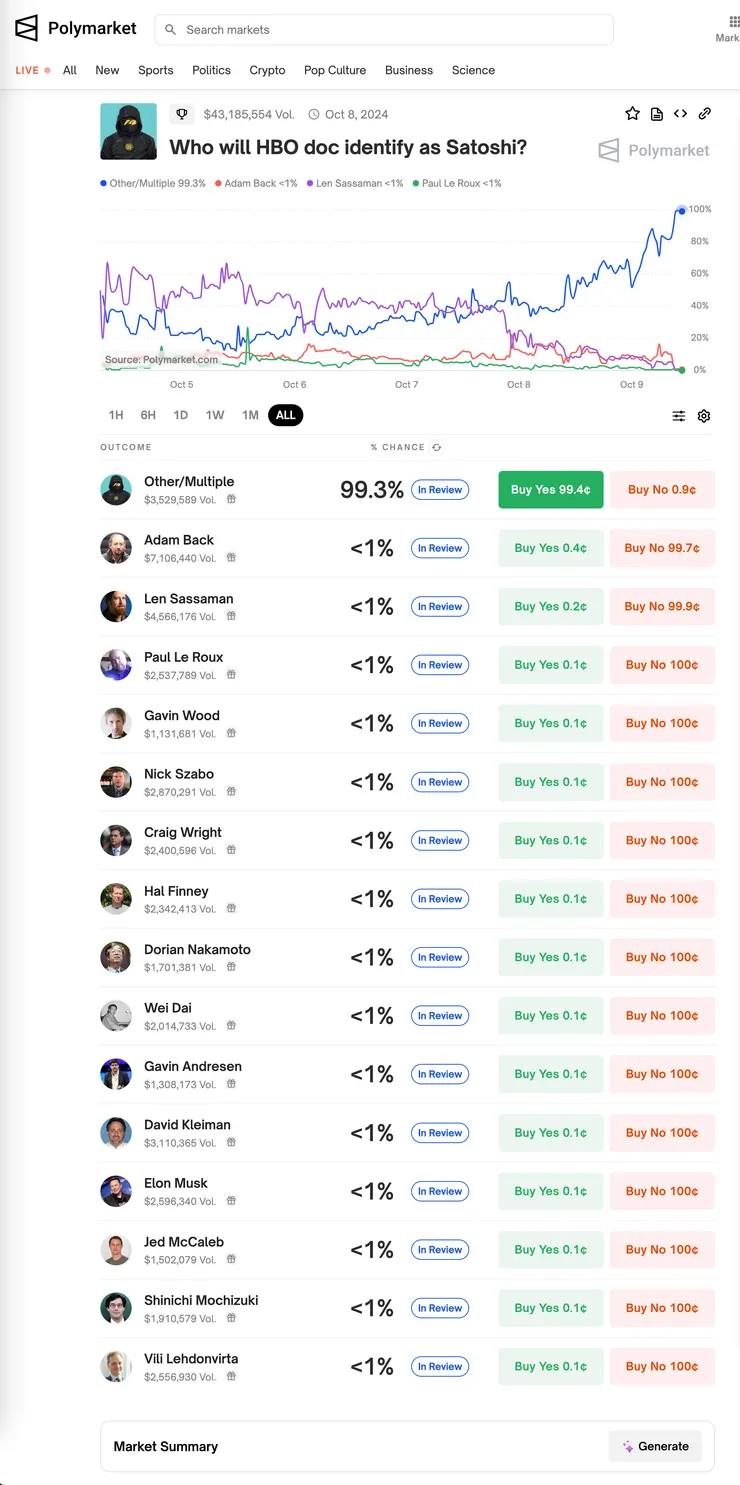Viewport: 740px width, 1485px height.
Task: Click gift icon under Other/Multiple
Action: coord(231,499)
